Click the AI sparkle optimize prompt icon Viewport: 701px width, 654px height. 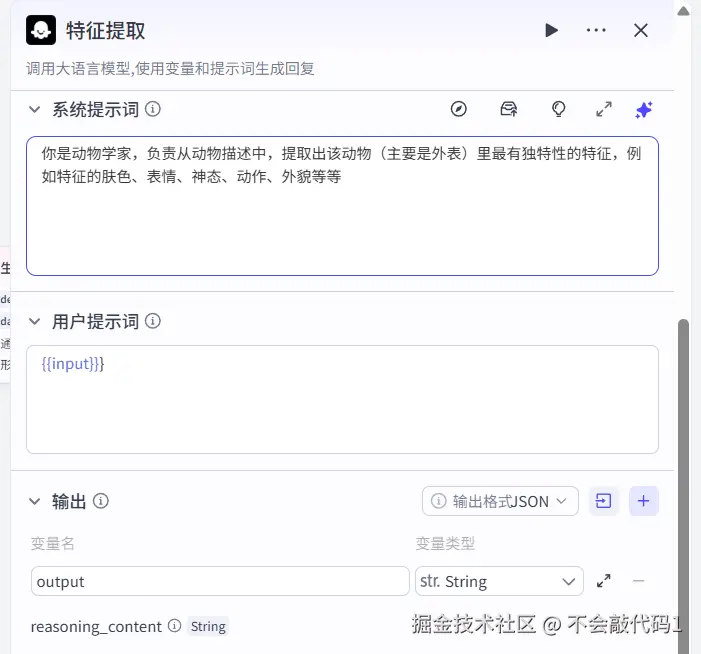point(644,110)
